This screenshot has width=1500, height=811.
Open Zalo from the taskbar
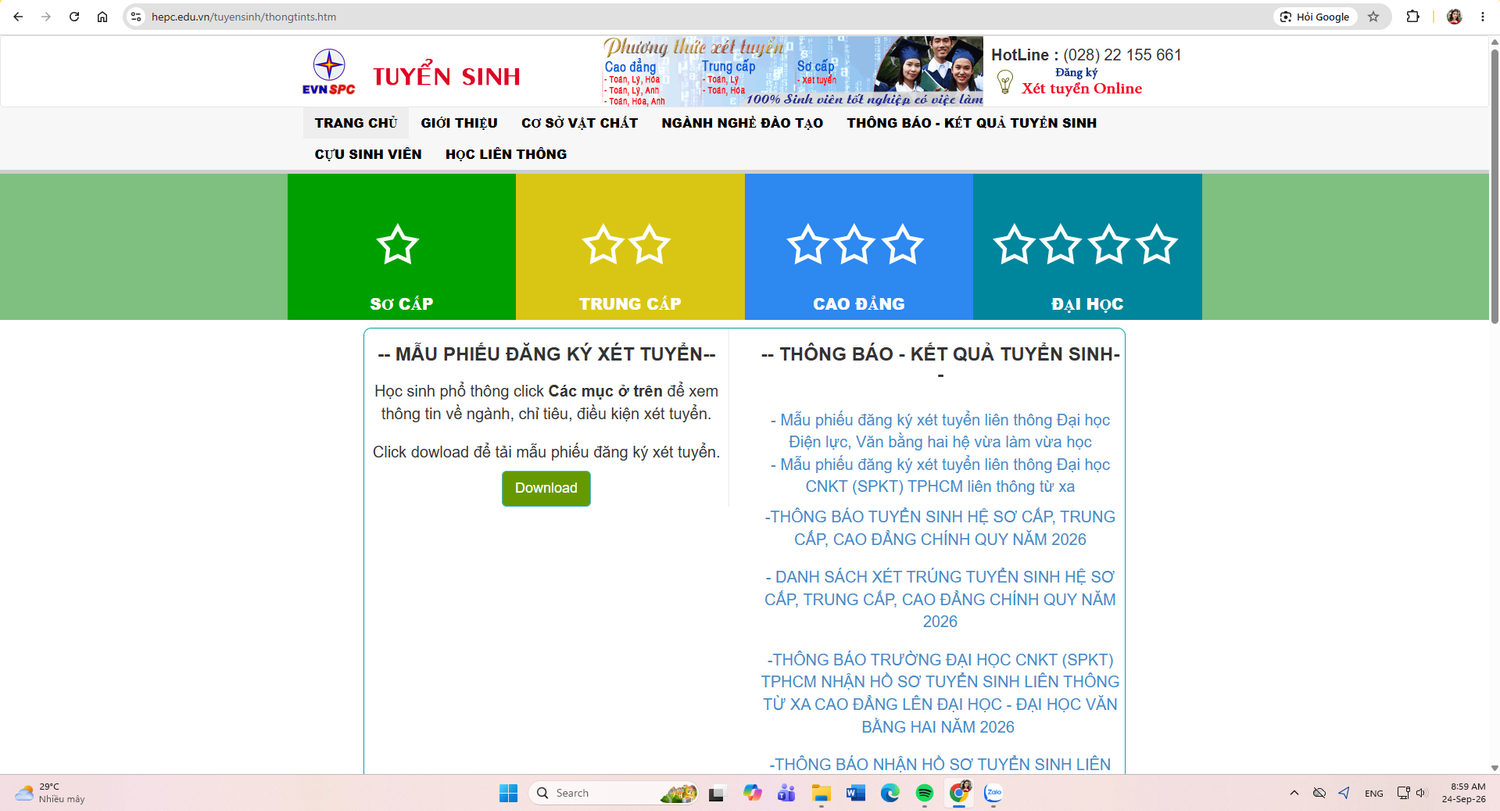pos(993,793)
